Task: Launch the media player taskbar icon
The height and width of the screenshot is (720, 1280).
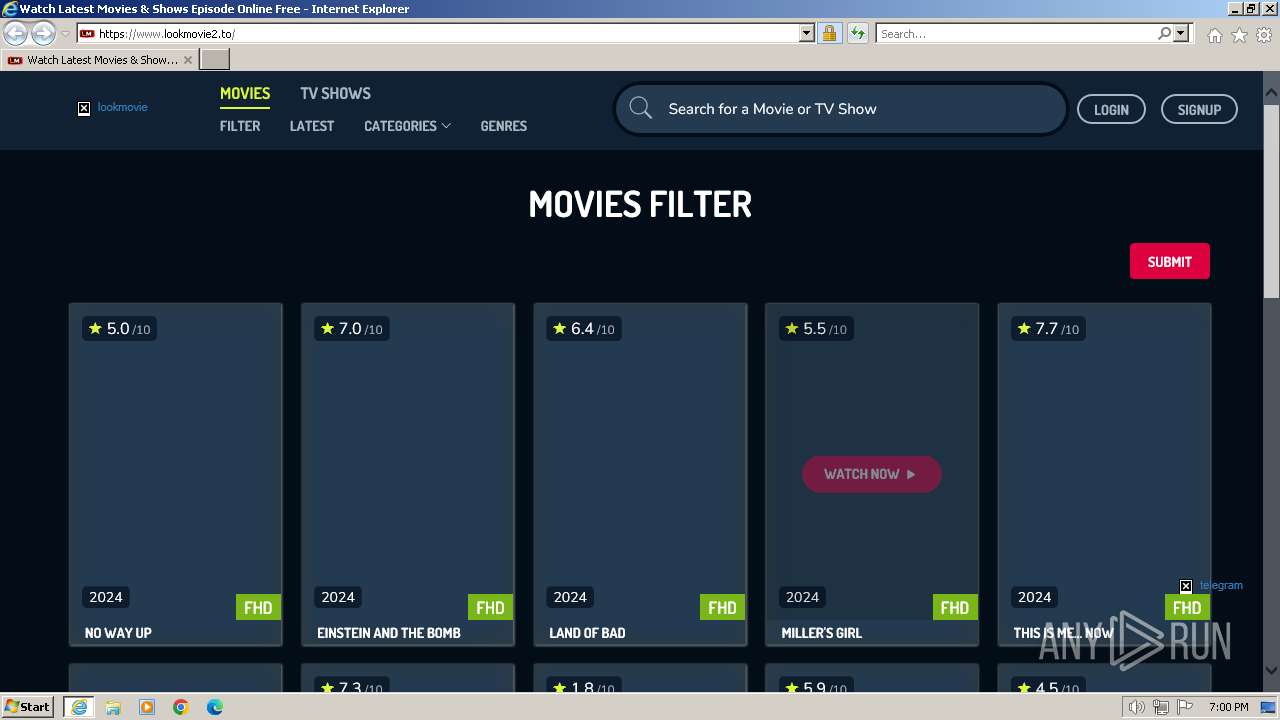Action: pyautogui.click(x=147, y=707)
